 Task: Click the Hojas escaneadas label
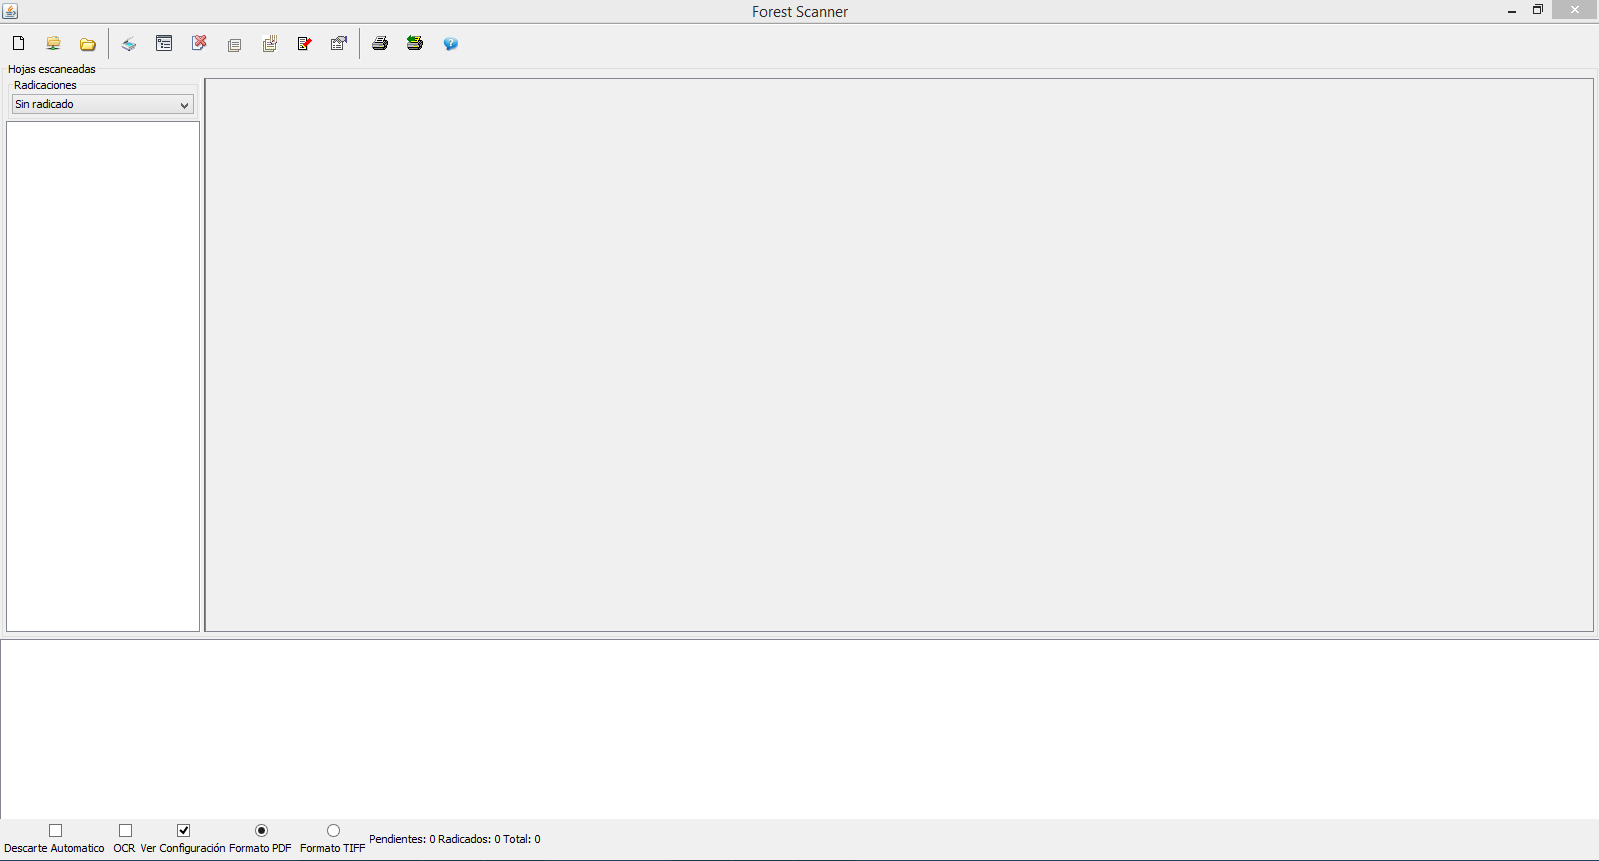[x=52, y=69]
